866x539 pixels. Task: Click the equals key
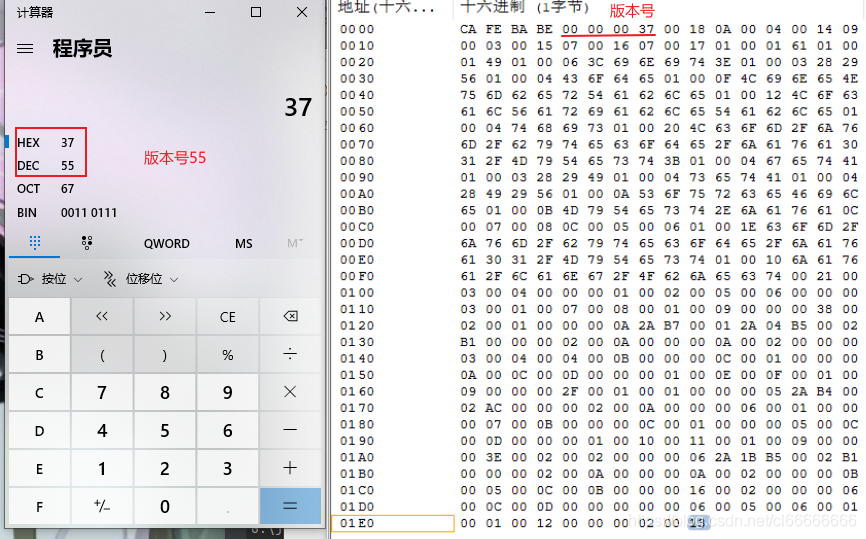290,506
